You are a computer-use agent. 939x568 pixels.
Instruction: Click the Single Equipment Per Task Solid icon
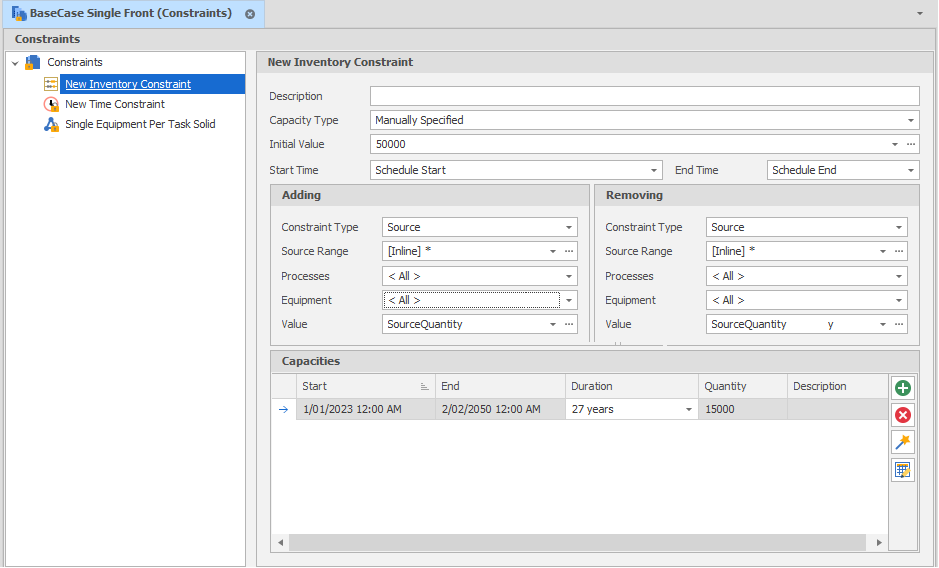52,125
